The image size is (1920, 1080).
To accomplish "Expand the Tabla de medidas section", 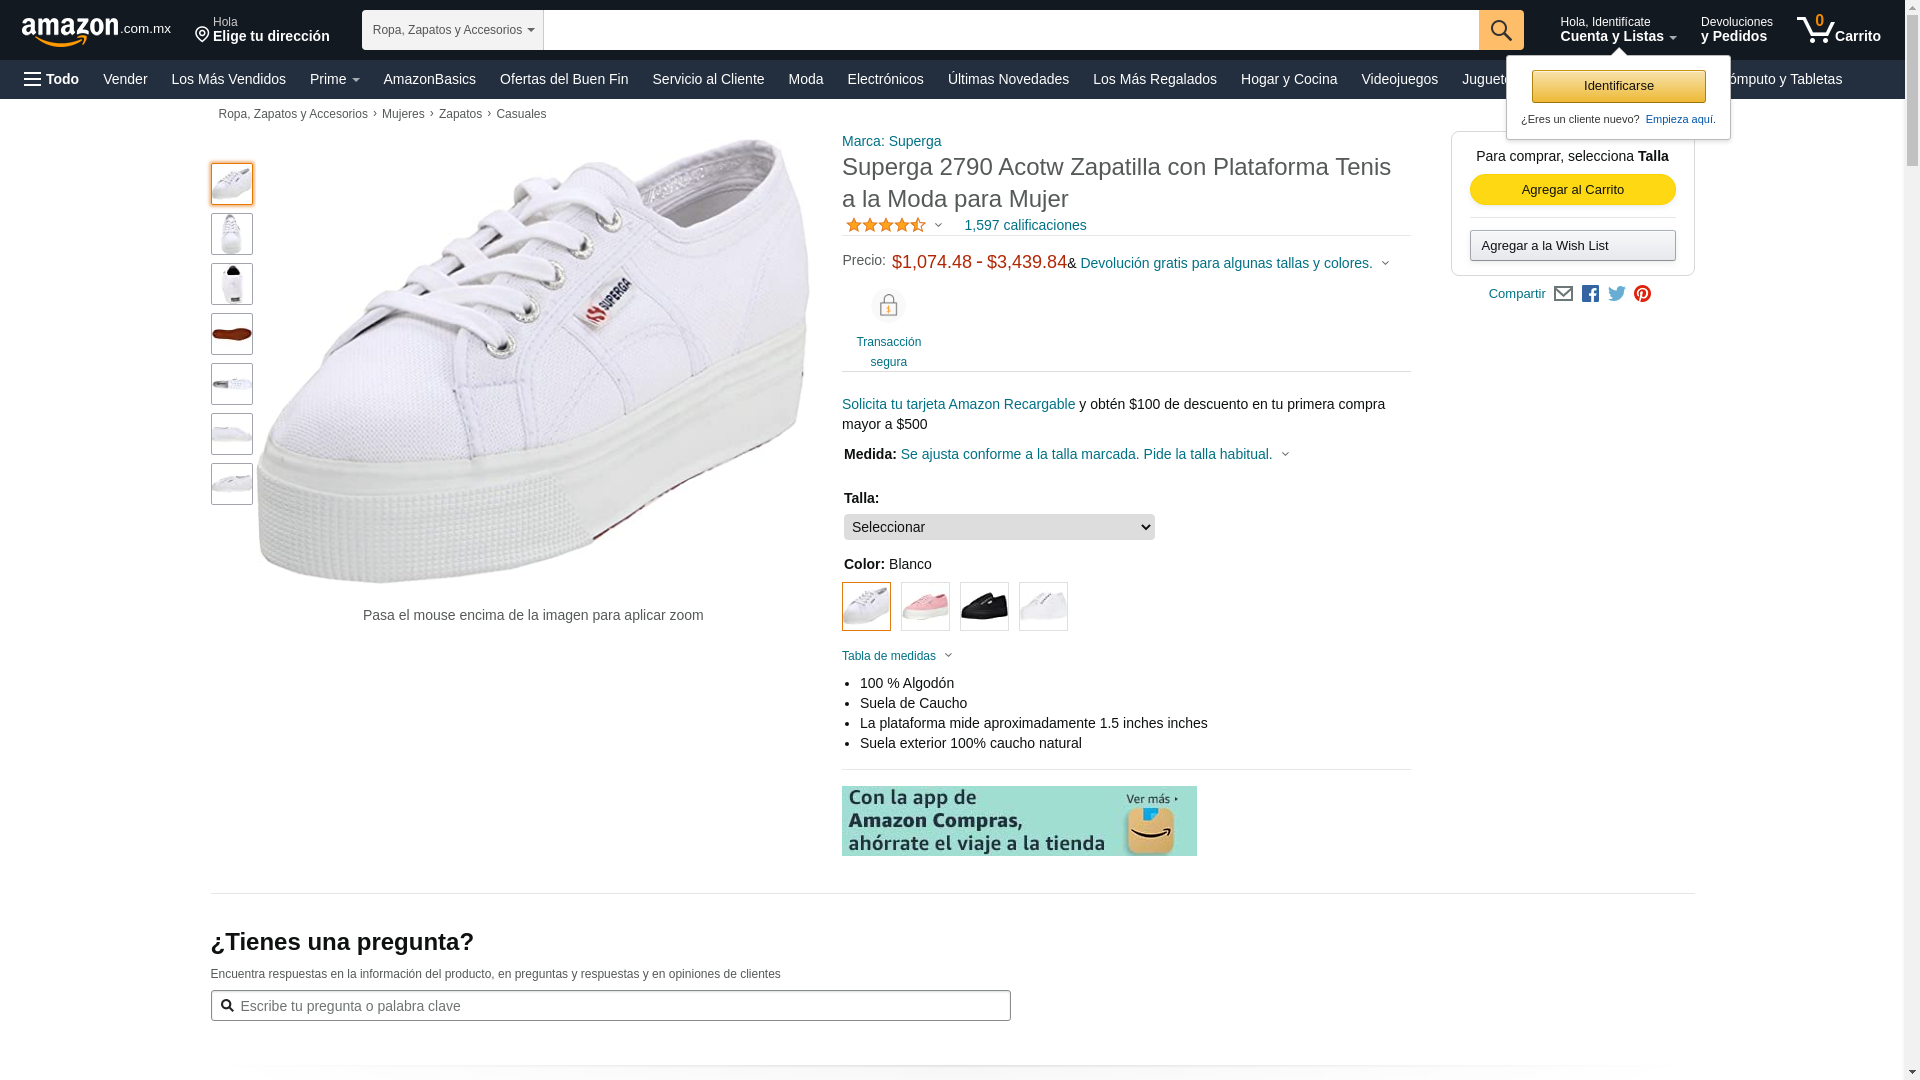I will [897, 656].
